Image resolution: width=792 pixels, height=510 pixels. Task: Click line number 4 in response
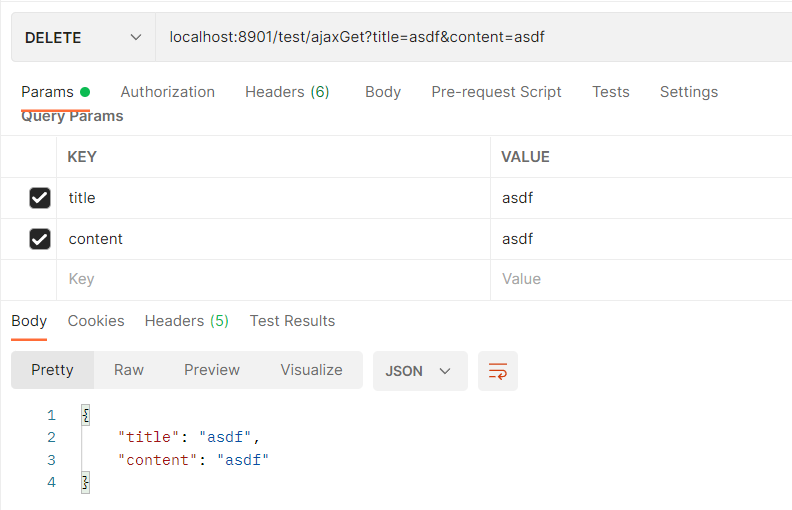point(52,483)
